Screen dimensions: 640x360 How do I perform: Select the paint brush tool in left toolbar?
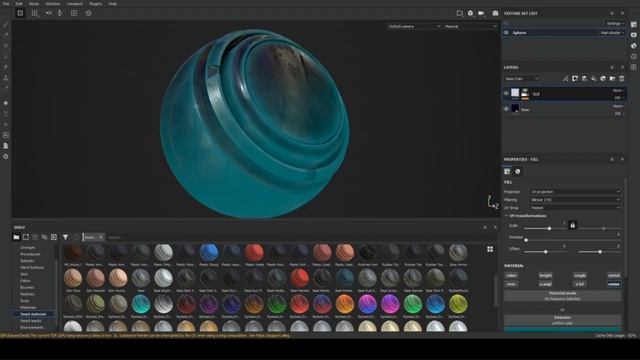coord(6,25)
